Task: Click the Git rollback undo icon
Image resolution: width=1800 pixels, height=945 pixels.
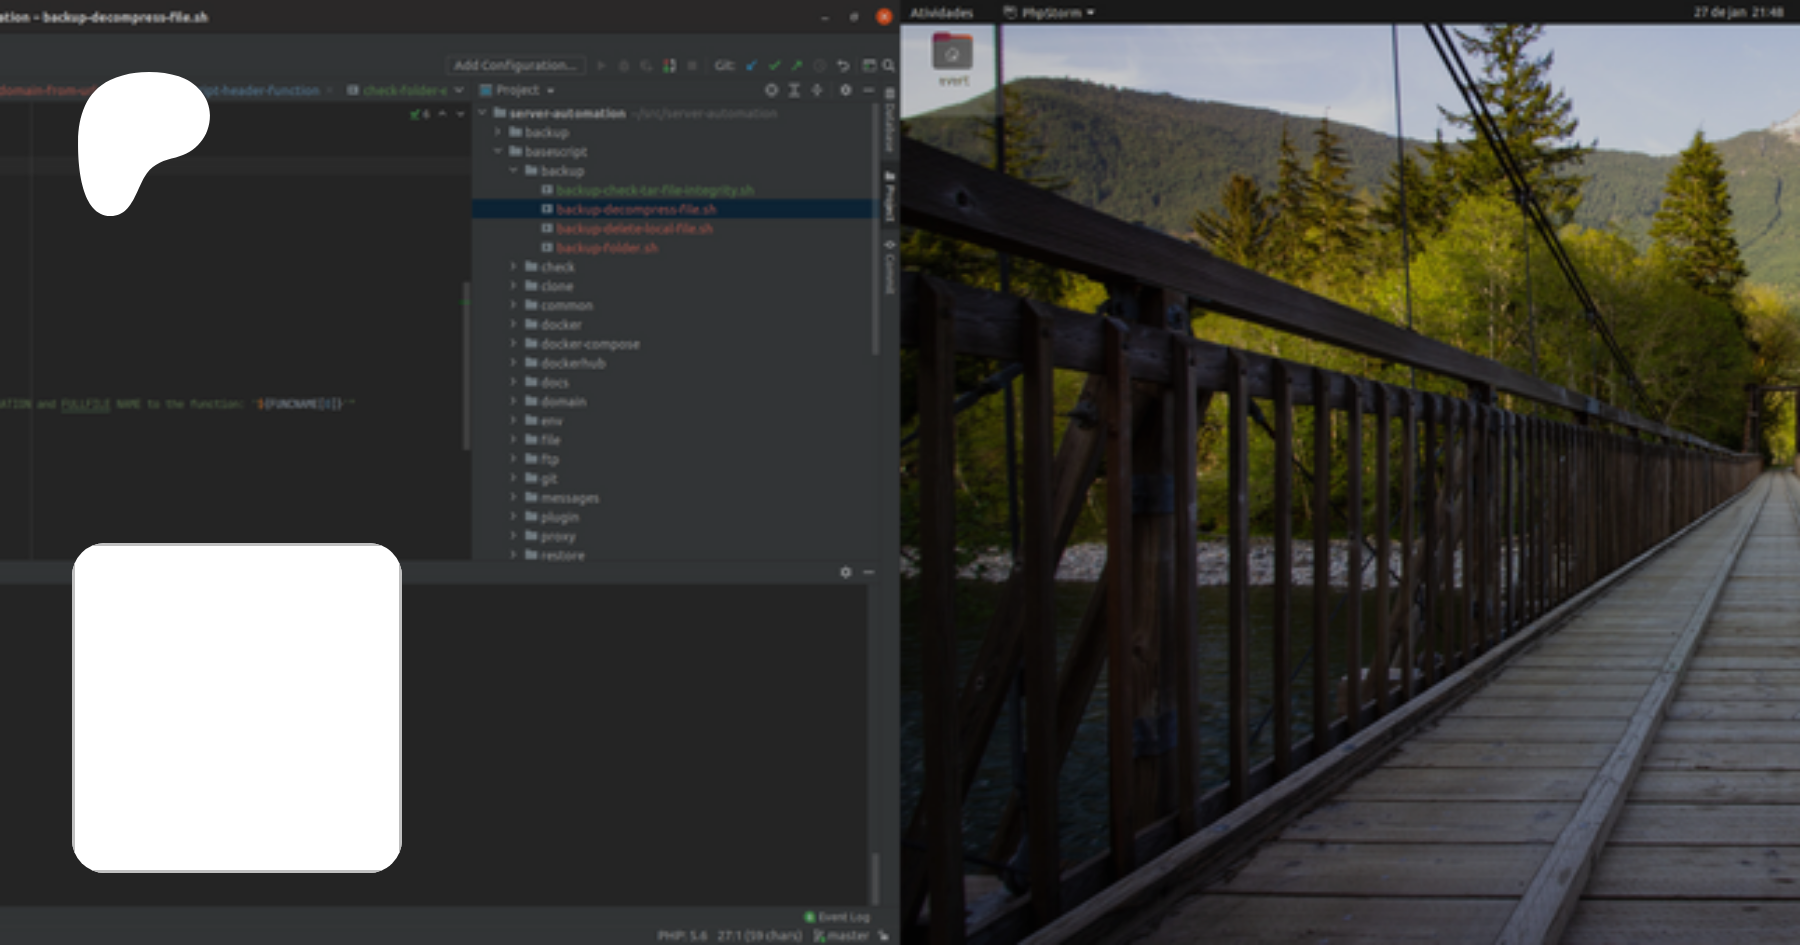Action: [x=843, y=65]
